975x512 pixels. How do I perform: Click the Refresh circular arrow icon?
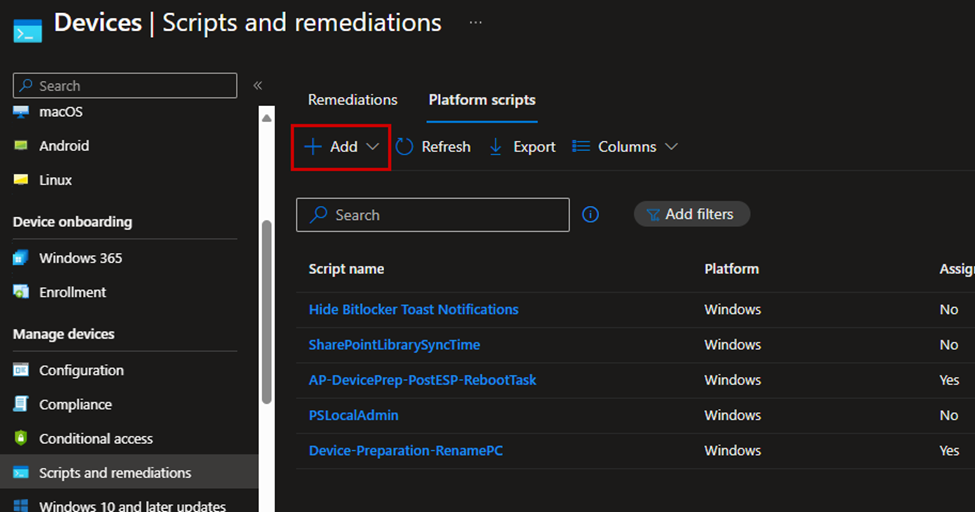click(405, 147)
